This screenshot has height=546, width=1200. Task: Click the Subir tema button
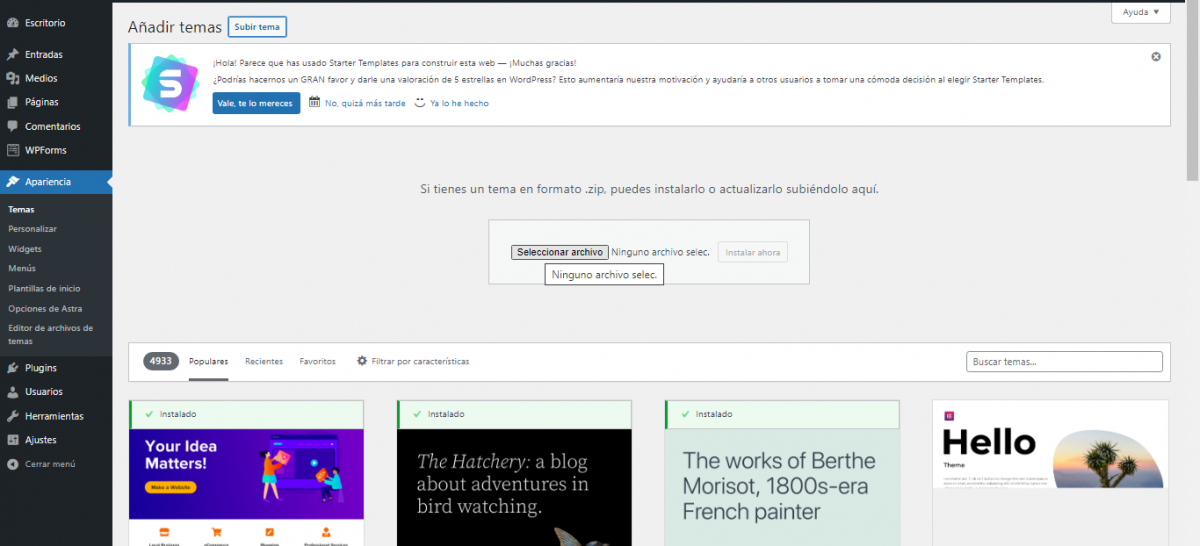tap(257, 27)
